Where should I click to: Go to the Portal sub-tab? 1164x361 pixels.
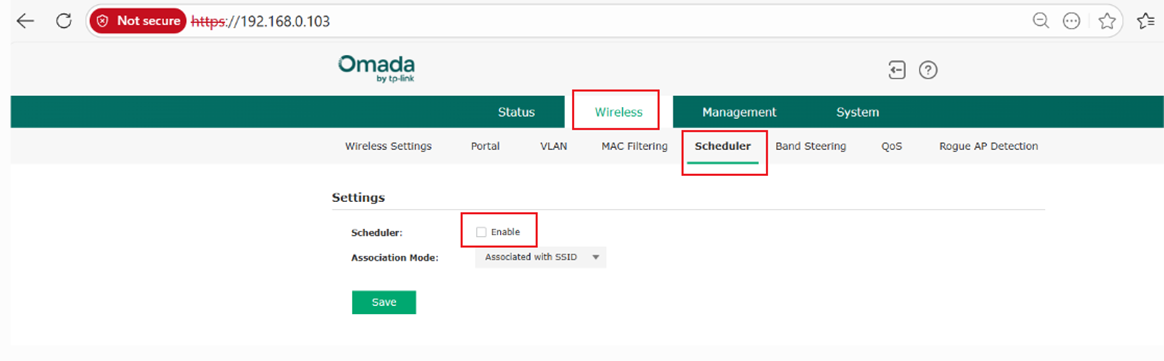pos(485,146)
